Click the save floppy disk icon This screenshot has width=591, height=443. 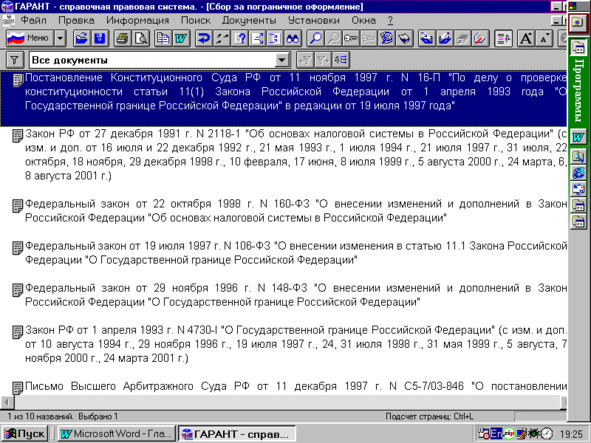100,38
